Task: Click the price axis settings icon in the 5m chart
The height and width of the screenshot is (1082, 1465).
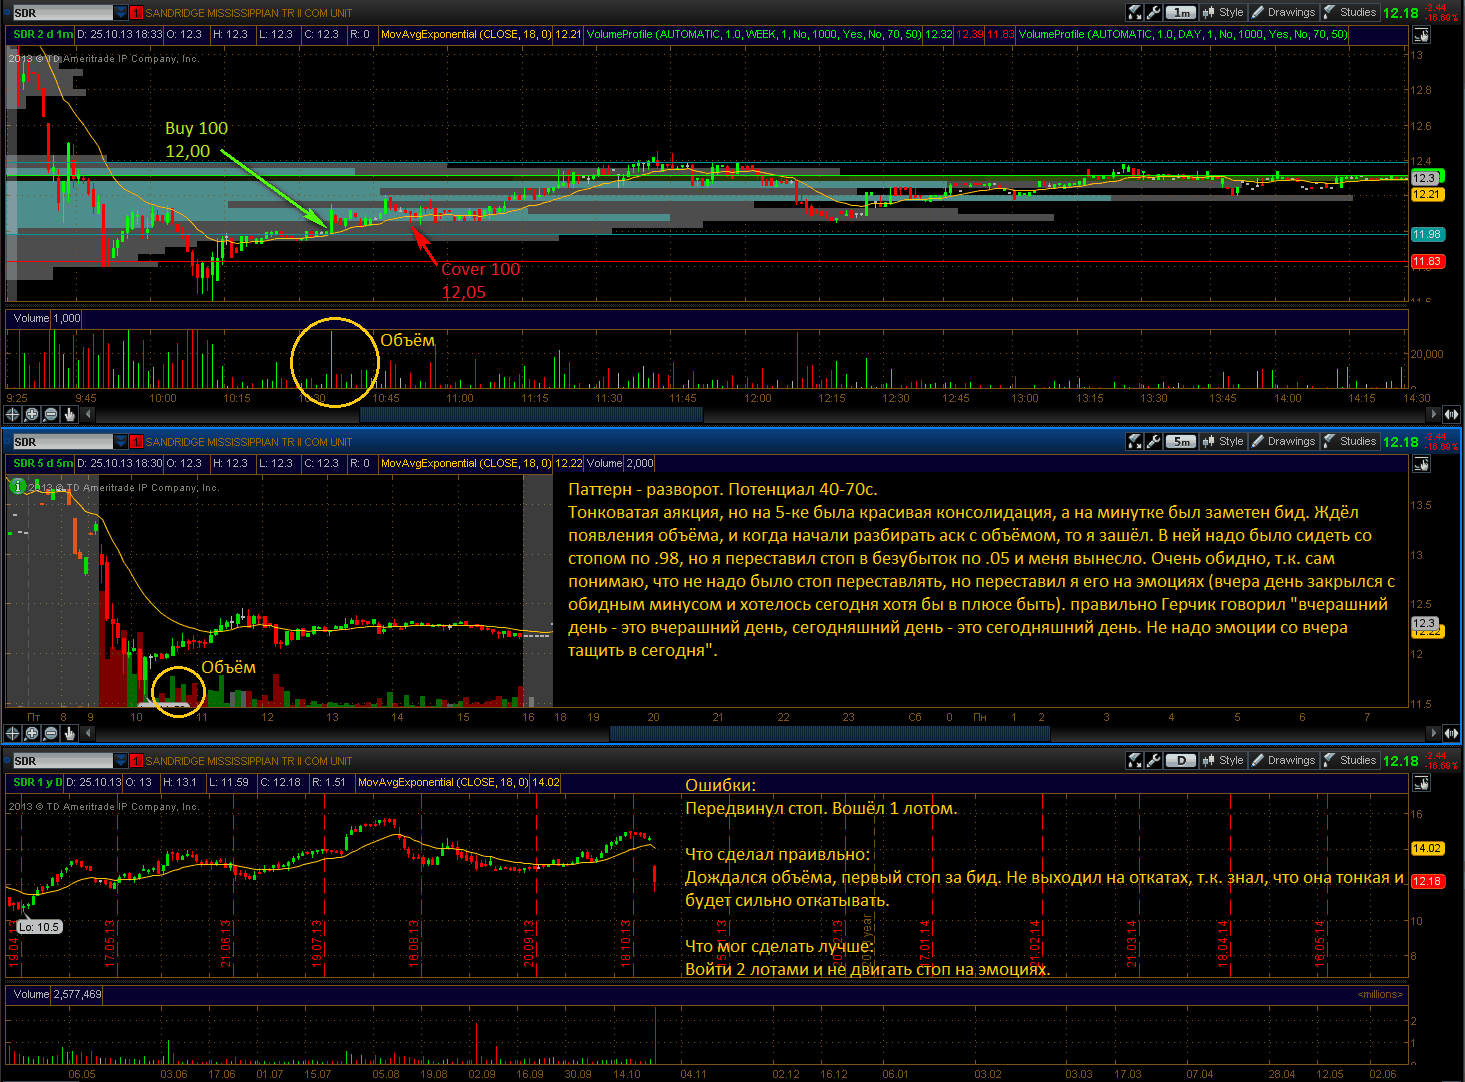Action: pos(1421,464)
